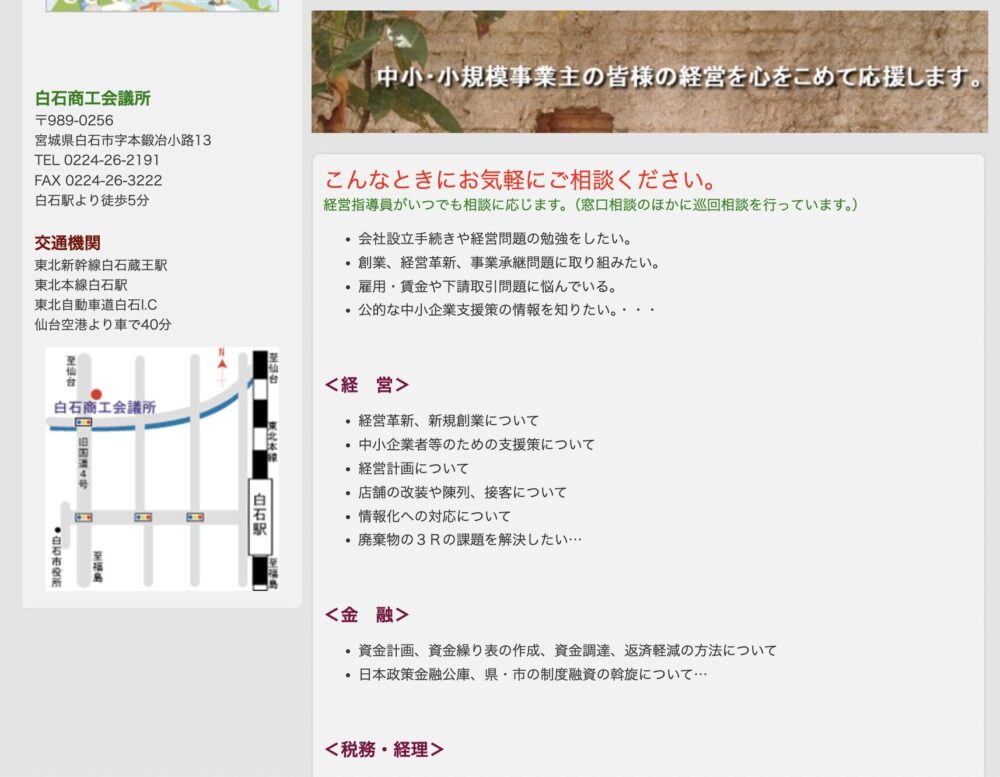Click bullet 店舗の改装や陳列、接客について
The width and height of the screenshot is (1000, 777).
tap(462, 492)
